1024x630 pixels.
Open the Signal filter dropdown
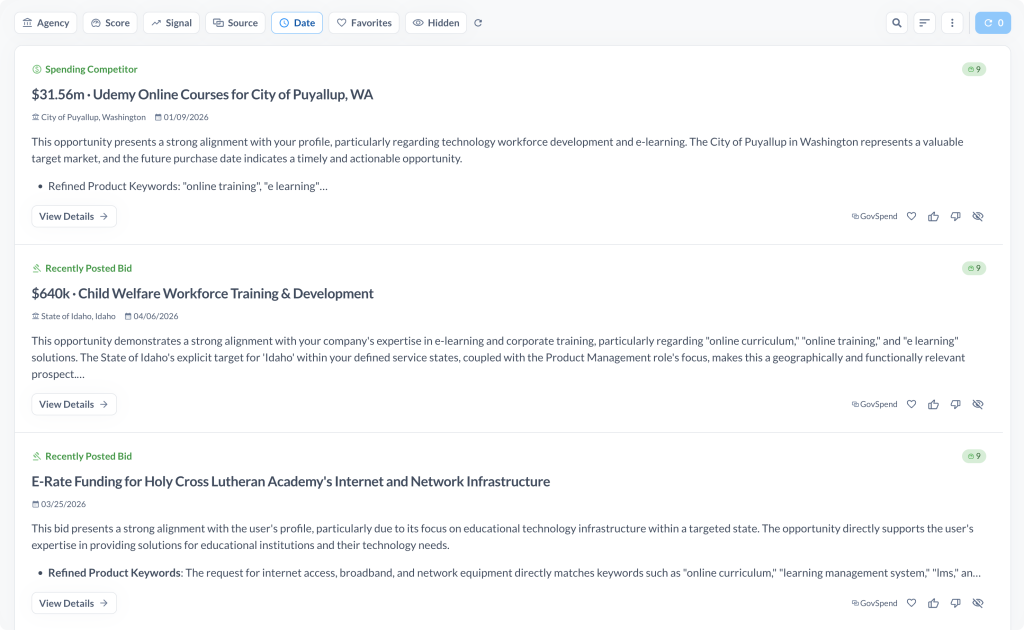tap(171, 23)
